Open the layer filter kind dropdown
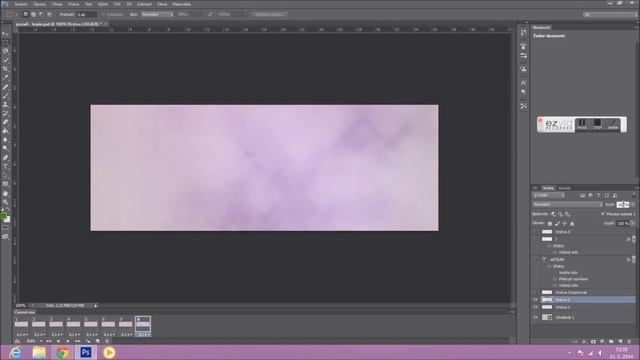640x360 pixels. (549, 196)
